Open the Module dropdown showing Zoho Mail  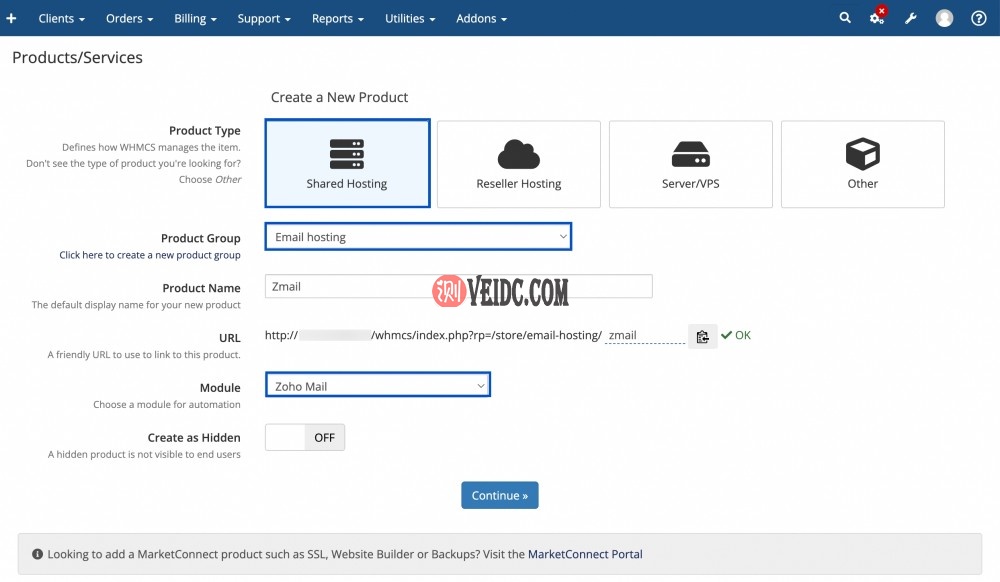[x=378, y=386]
